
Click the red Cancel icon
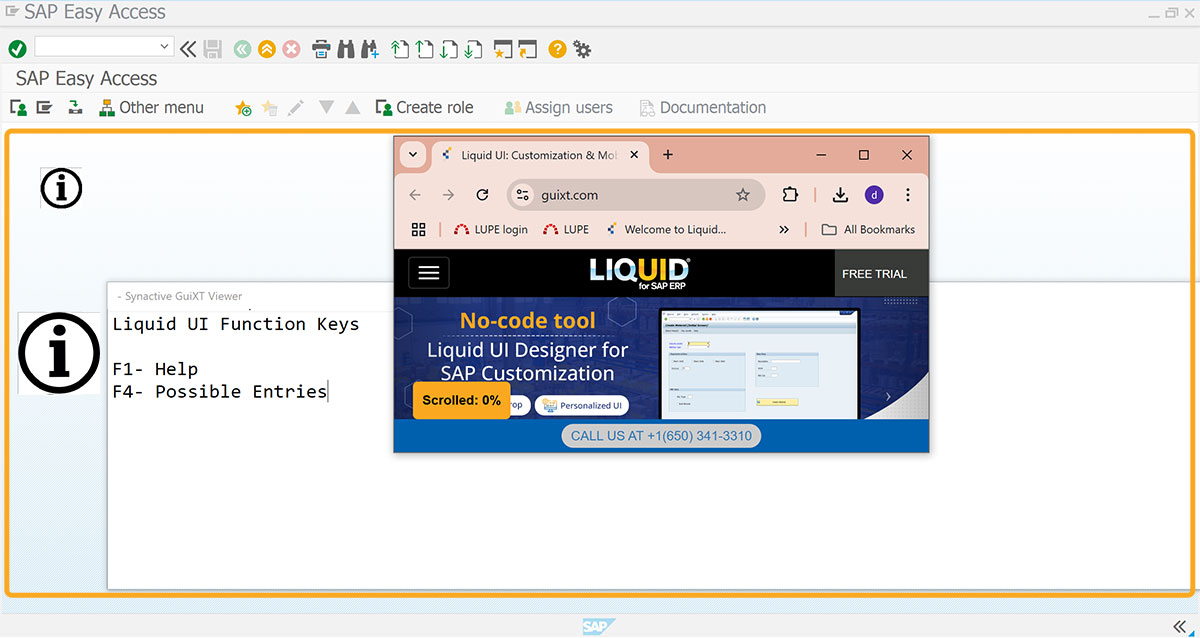[291, 48]
